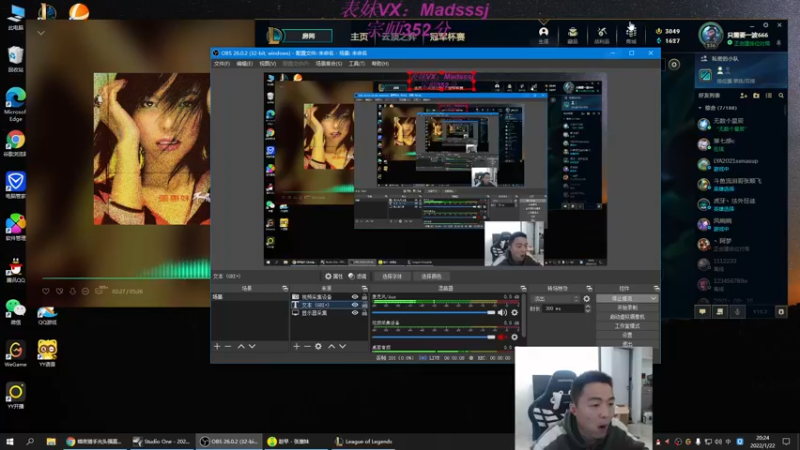Select friend 无数个星辰 in League friends list
The height and width of the screenshot is (450, 800).
tap(741, 124)
